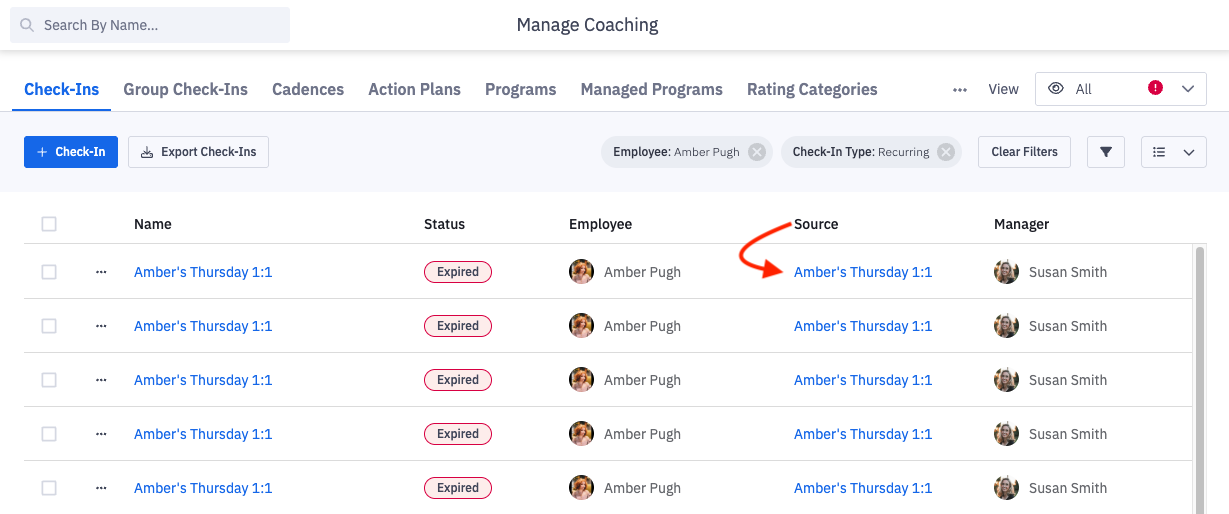Screen dimensions: 1229x514
Task: Open the Action Plans tab
Action: point(414,89)
